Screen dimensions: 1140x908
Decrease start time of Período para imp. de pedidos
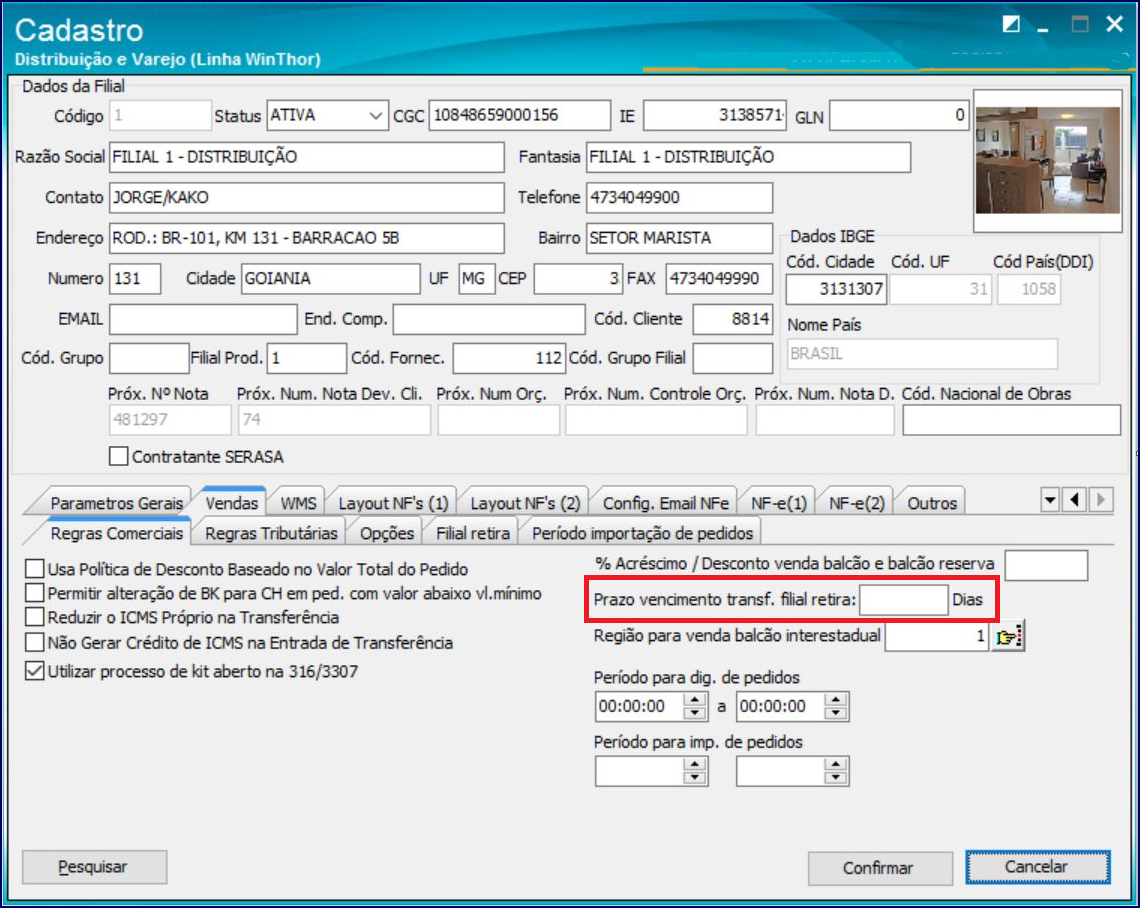(695, 778)
